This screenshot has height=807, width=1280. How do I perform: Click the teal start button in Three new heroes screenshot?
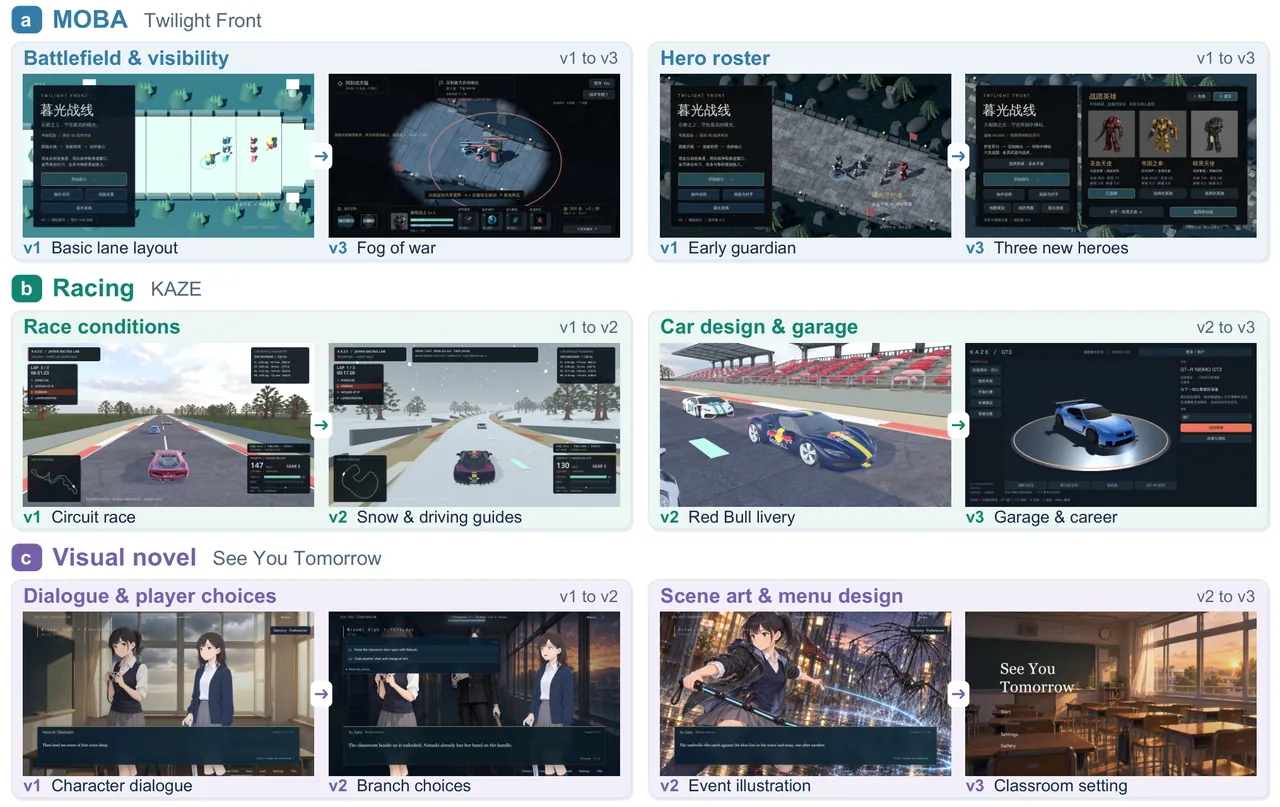click(1026, 179)
